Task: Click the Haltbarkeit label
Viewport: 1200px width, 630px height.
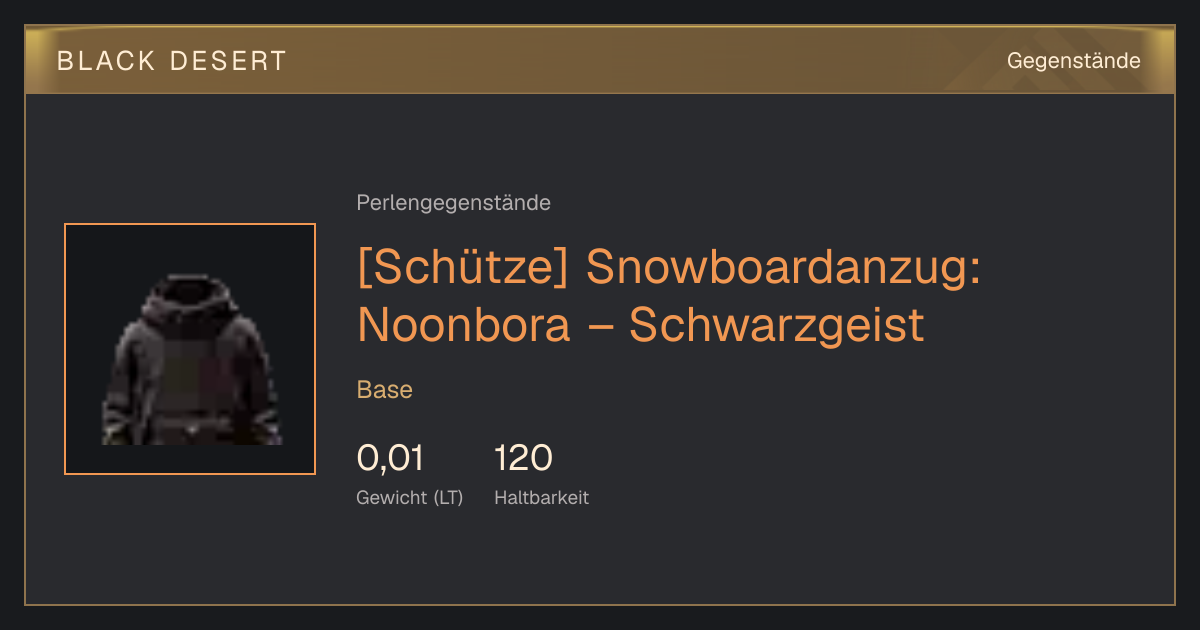Action: pyautogui.click(x=541, y=497)
